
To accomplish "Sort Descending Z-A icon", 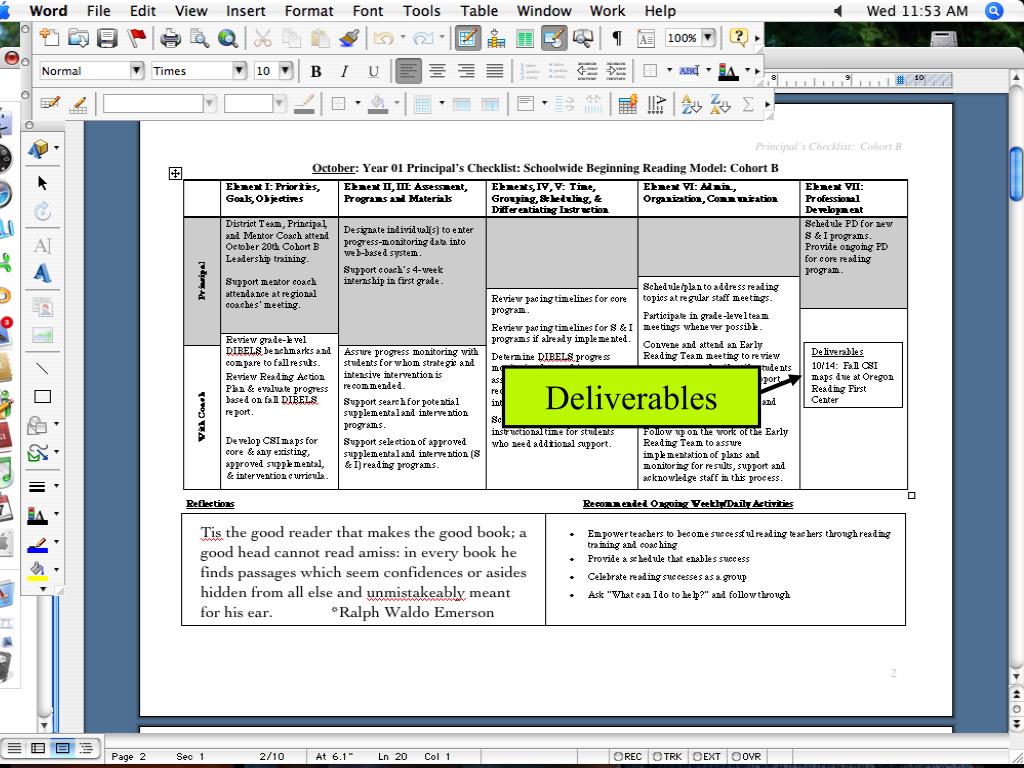I will [720, 104].
